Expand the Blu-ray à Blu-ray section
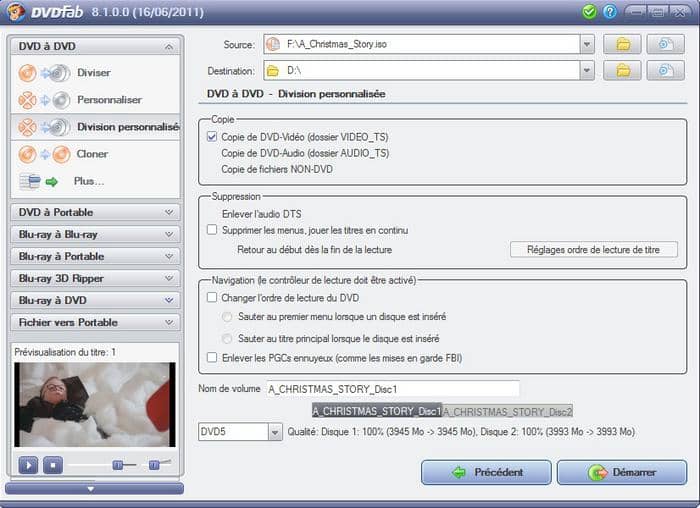The height and width of the screenshot is (508, 700). (169, 234)
